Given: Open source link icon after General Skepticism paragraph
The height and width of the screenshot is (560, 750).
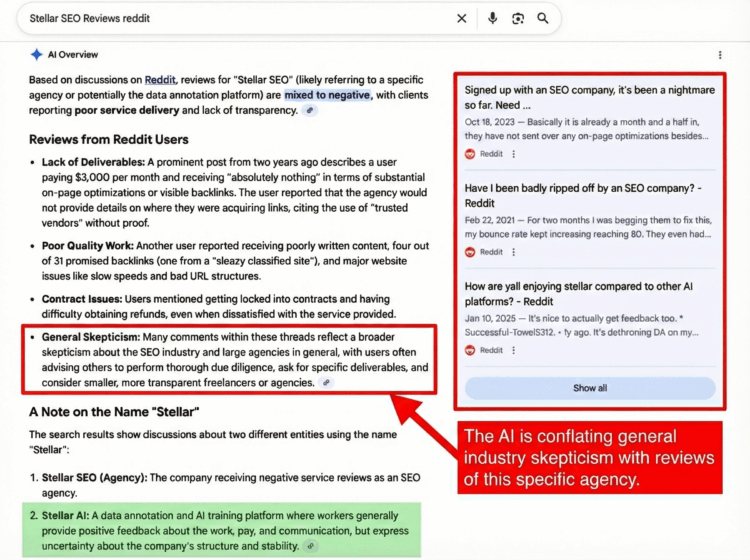Looking at the screenshot, I should pos(326,383).
